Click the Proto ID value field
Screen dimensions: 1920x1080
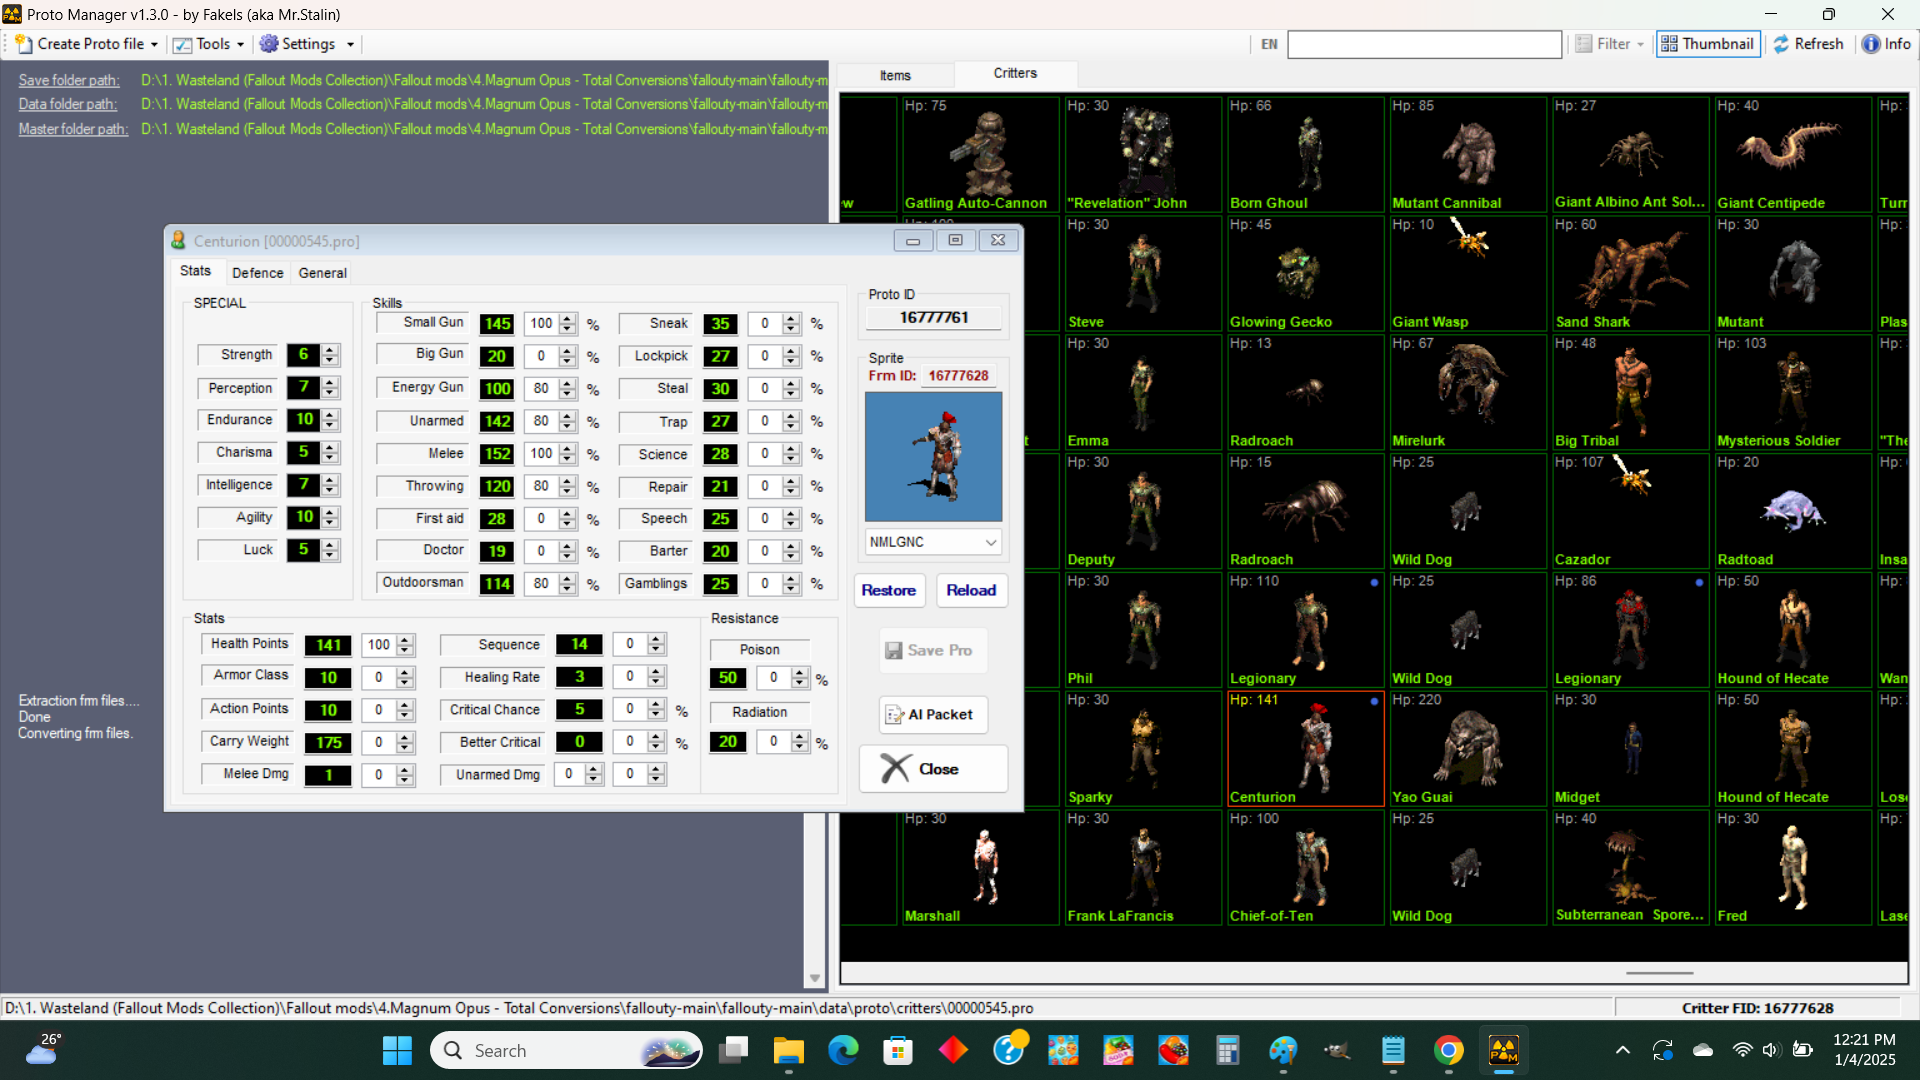[933, 317]
